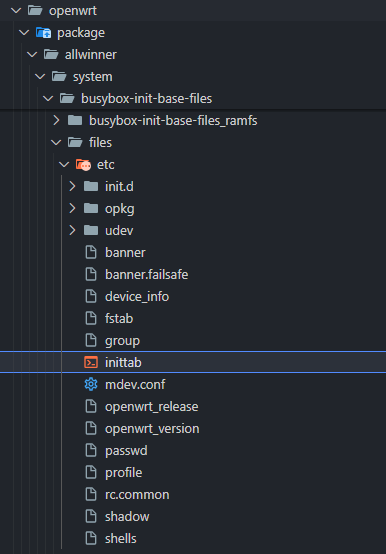386x554 pixels.
Task: Select the etc folder label
Action: pyautogui.click(x=106, y=164)
